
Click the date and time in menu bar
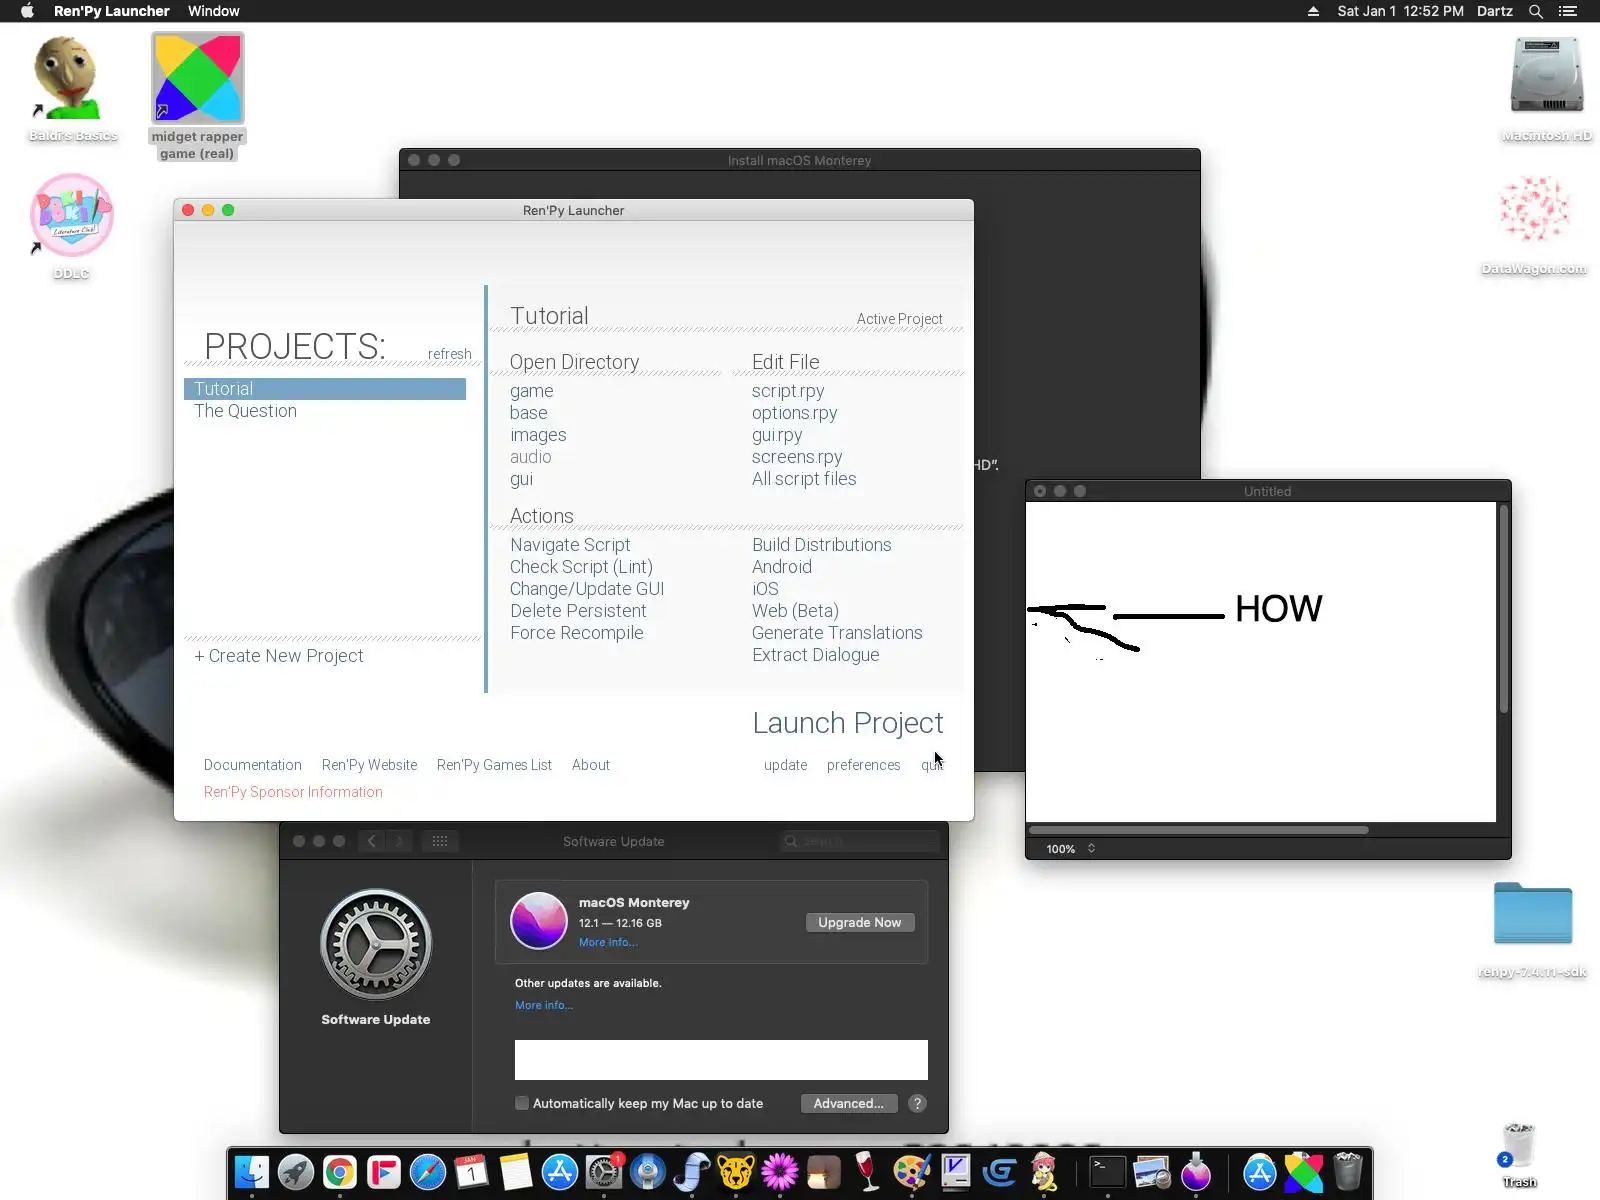click(x=1400, y=11)
